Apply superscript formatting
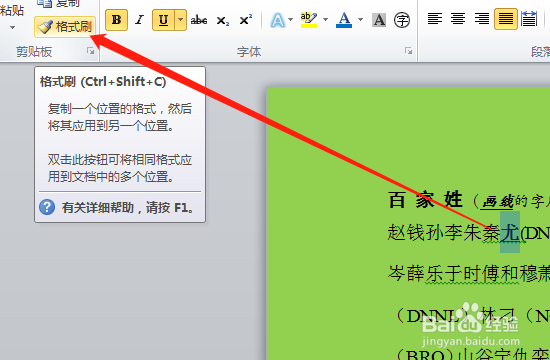 click(x=246, y=20)
